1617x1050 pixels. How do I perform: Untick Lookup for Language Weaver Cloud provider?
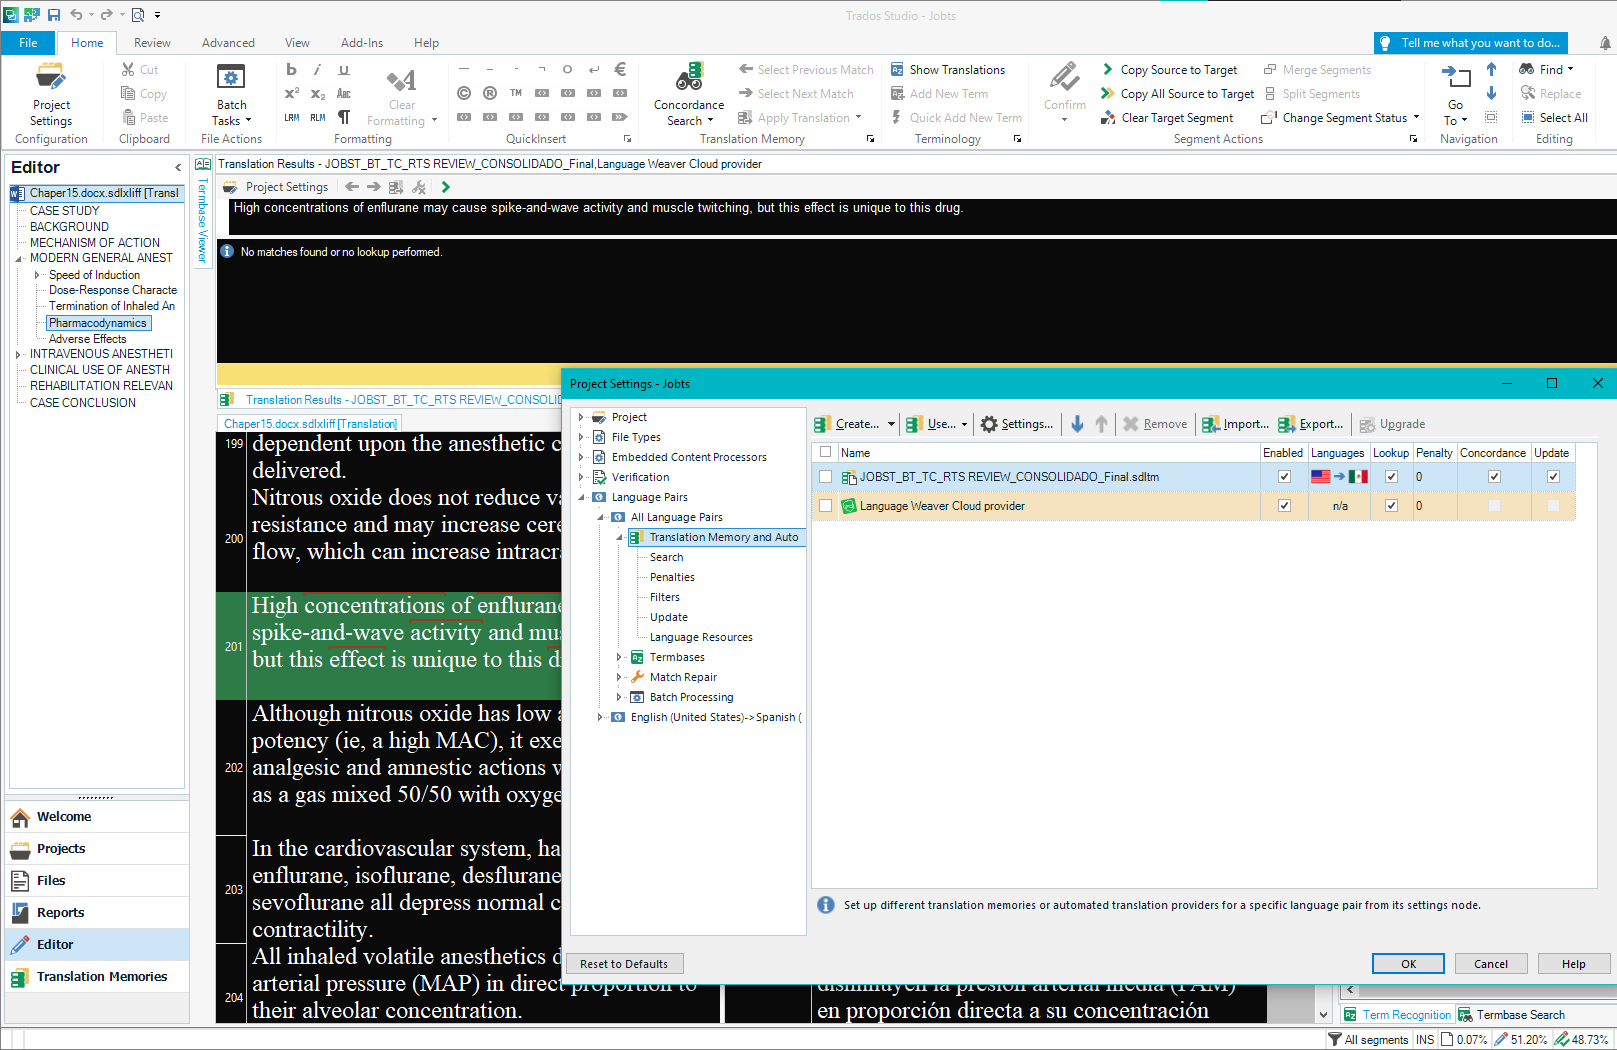pos(1391,506)
